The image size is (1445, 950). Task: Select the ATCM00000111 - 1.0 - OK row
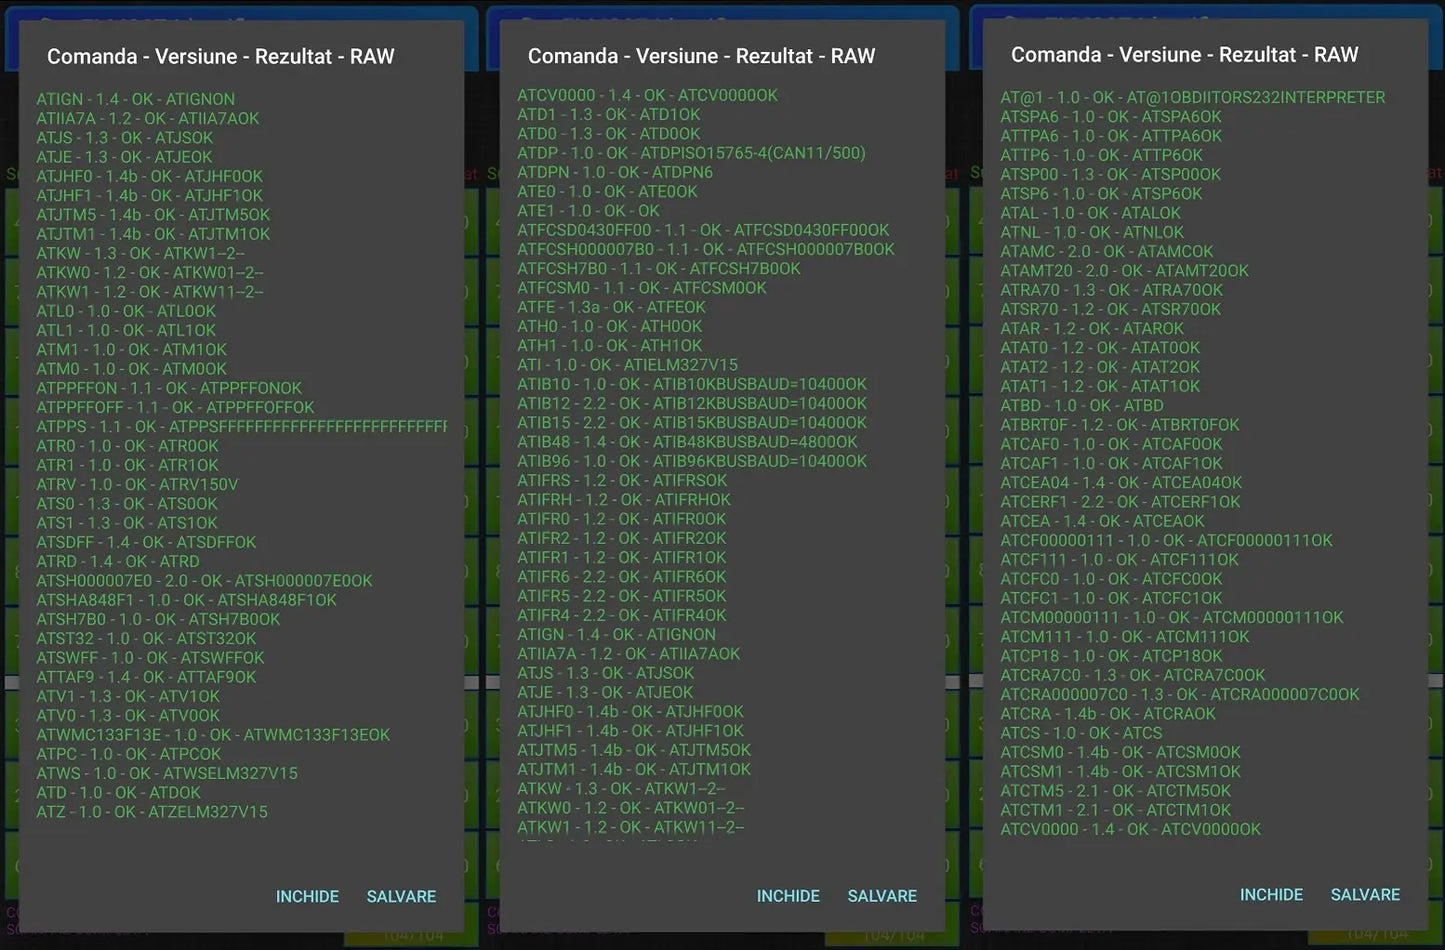click(1172, 618)
